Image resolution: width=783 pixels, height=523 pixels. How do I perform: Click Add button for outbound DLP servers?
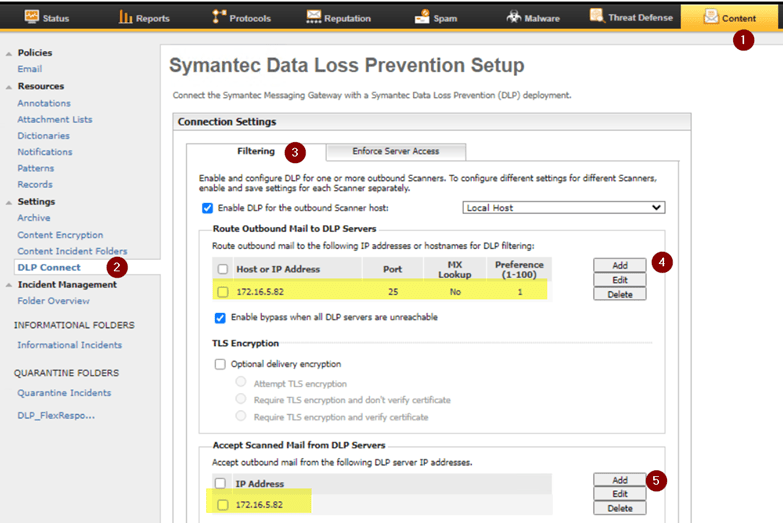pyautogui.click(x=620, y=265)
